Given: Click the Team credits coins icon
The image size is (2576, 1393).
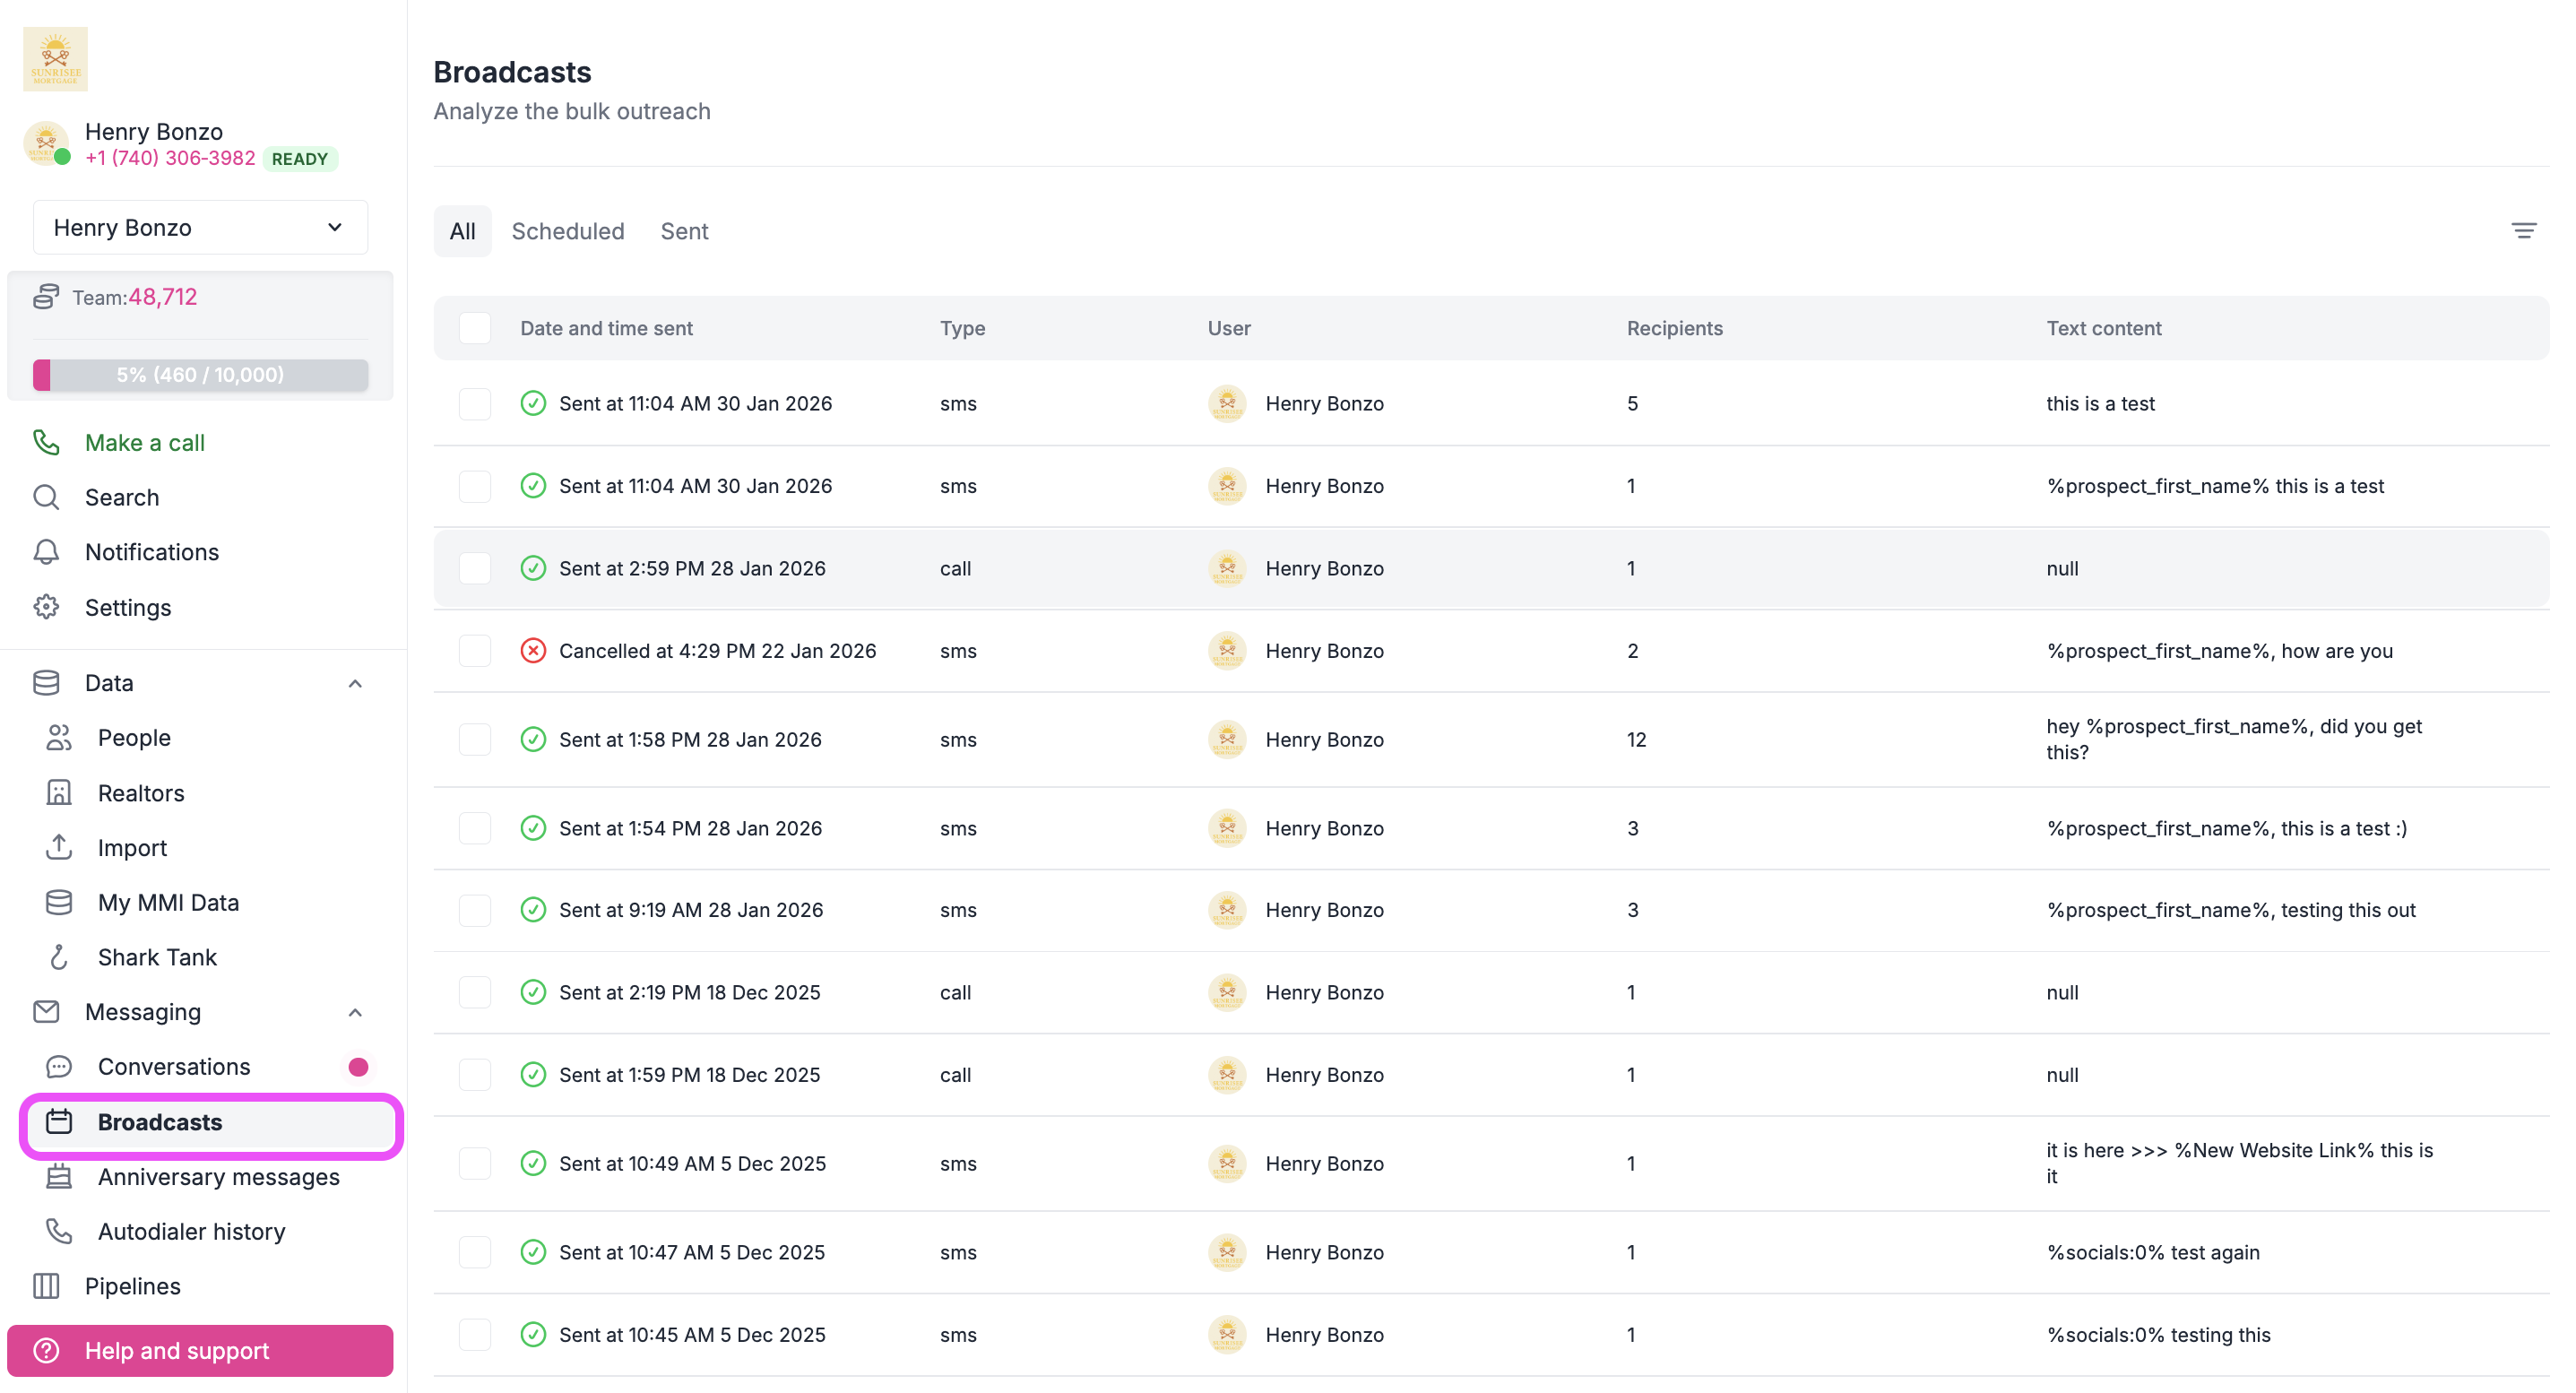Looking at the screenshot, I should coord(46,297).
